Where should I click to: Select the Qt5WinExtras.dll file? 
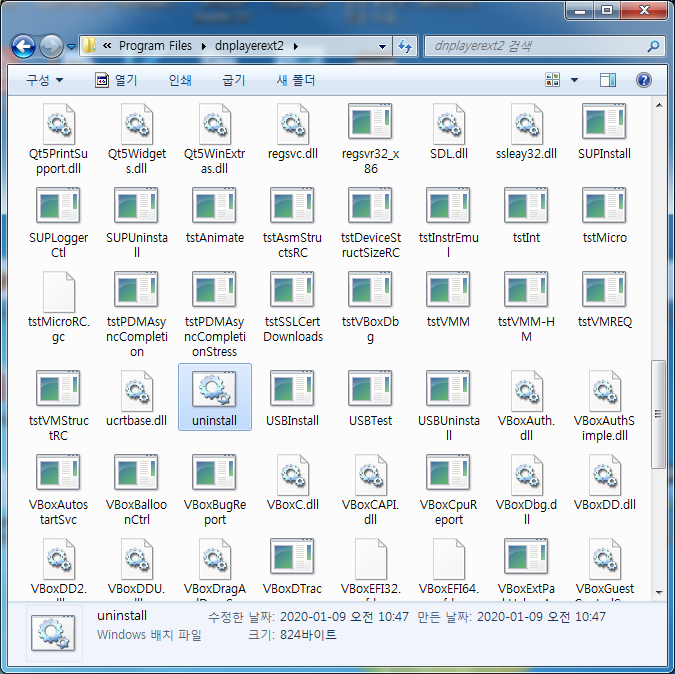tap(214, 139)
